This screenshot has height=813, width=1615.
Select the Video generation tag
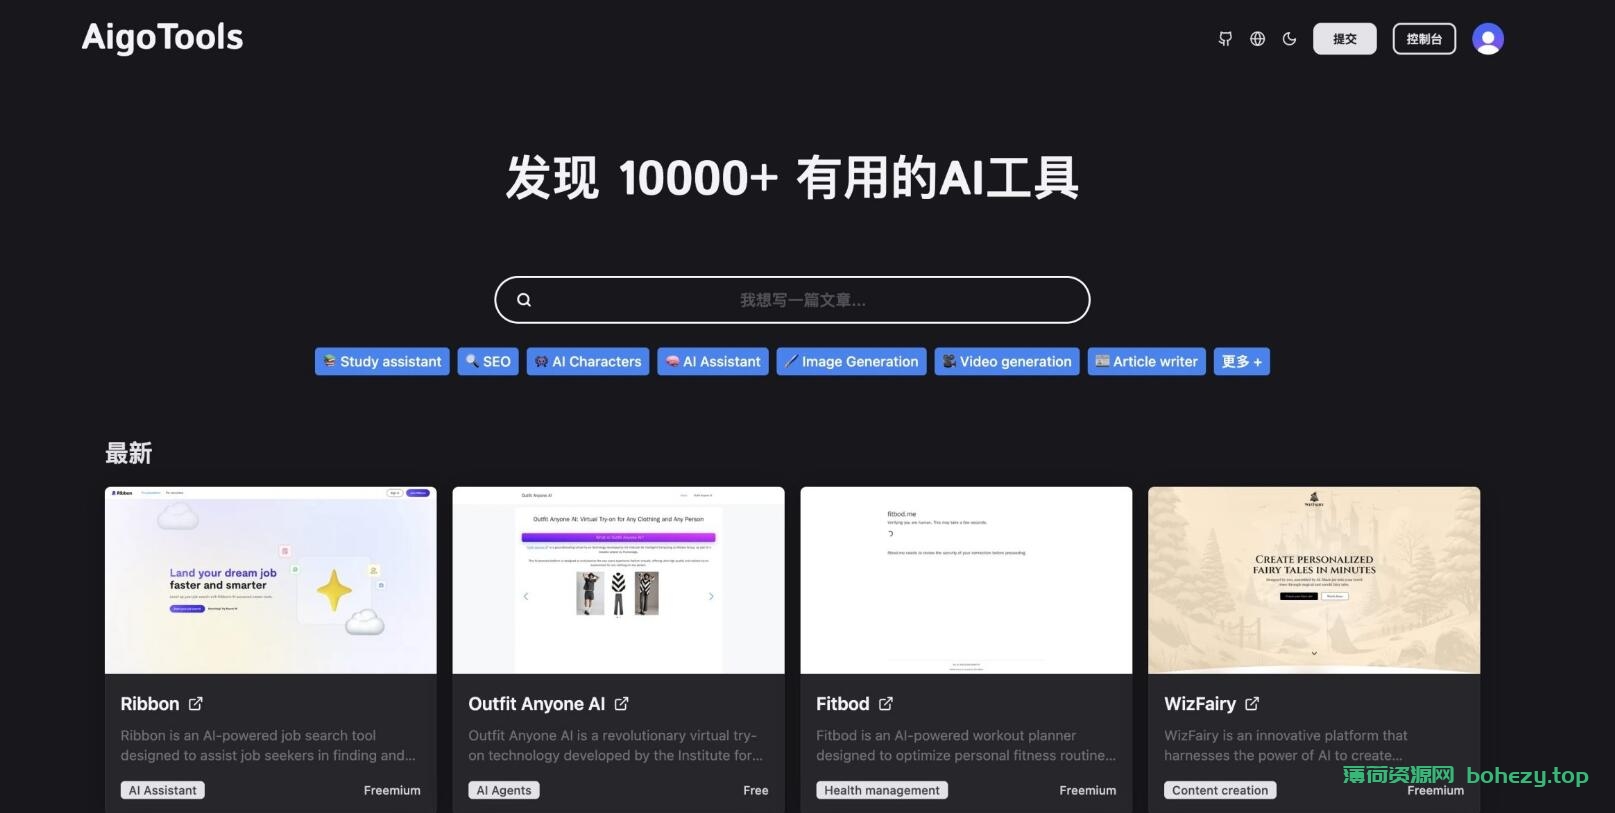1007,362
